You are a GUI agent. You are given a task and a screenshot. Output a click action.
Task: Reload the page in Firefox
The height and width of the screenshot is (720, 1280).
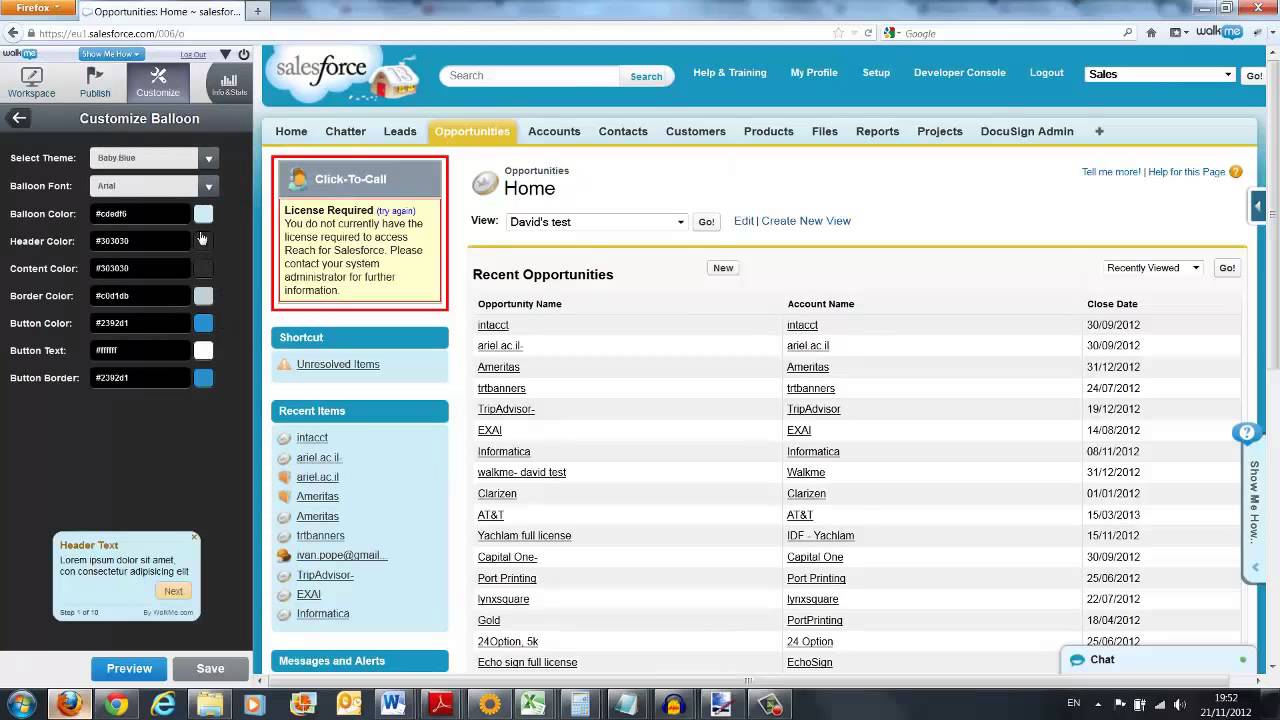[868, 33]
